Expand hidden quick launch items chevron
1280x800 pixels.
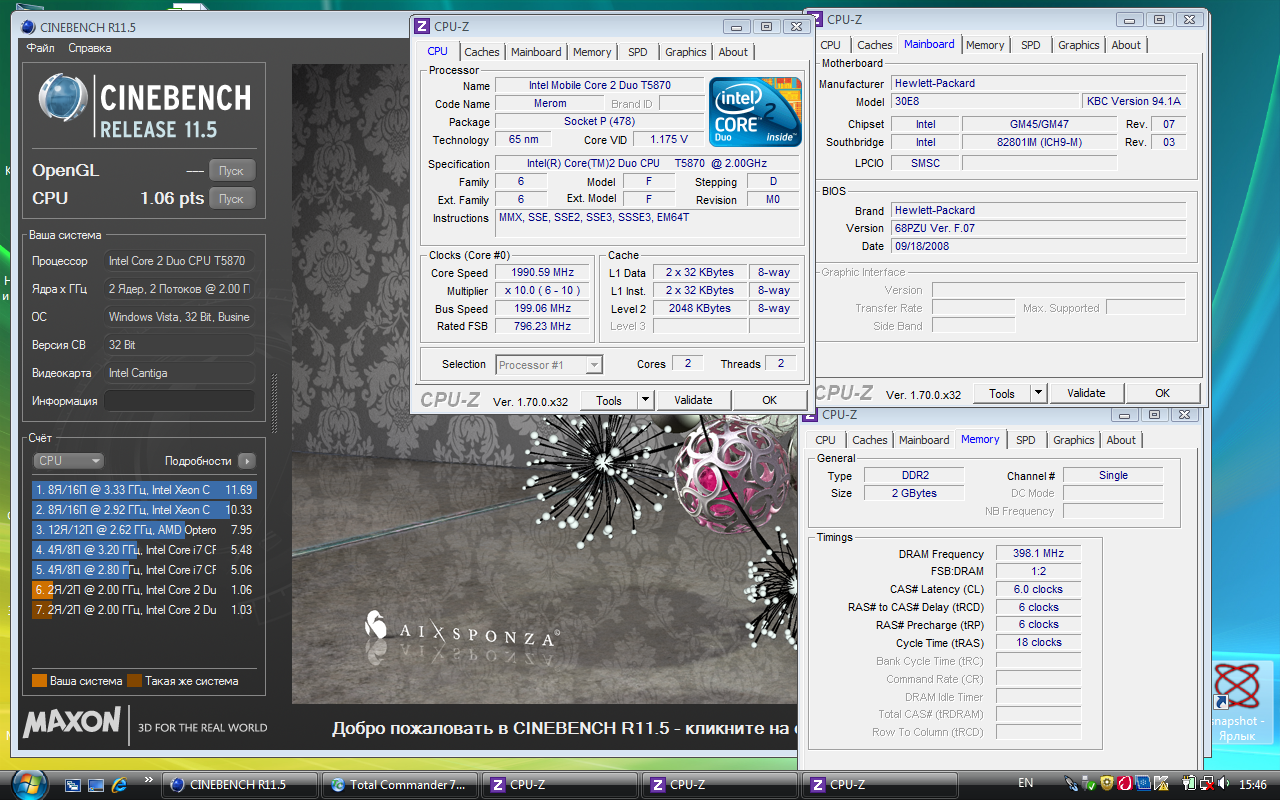point(149,779)
